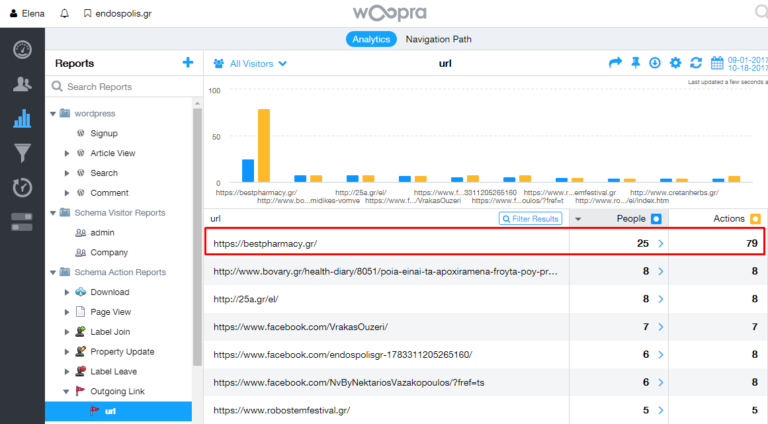This screenshot has width=768, height=424.
Task: Expand the Comment report node
Action: tap(67, 193)
